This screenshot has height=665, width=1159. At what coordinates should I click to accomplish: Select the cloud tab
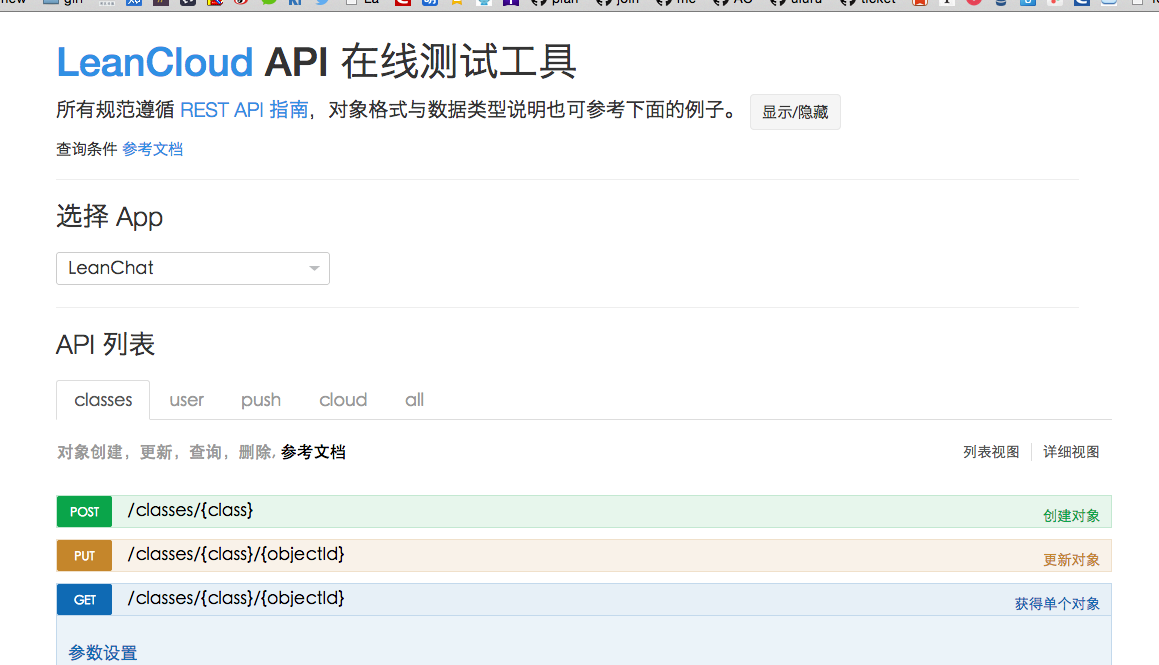point(343,400)
